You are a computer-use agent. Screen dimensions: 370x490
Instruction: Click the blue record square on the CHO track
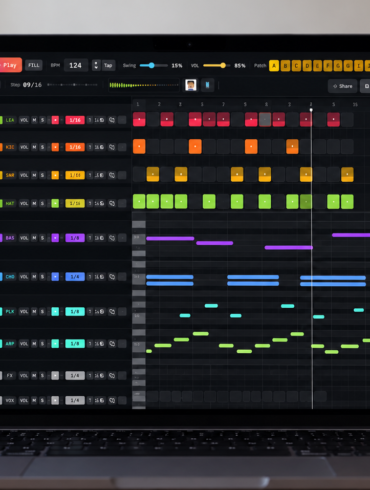55,277
